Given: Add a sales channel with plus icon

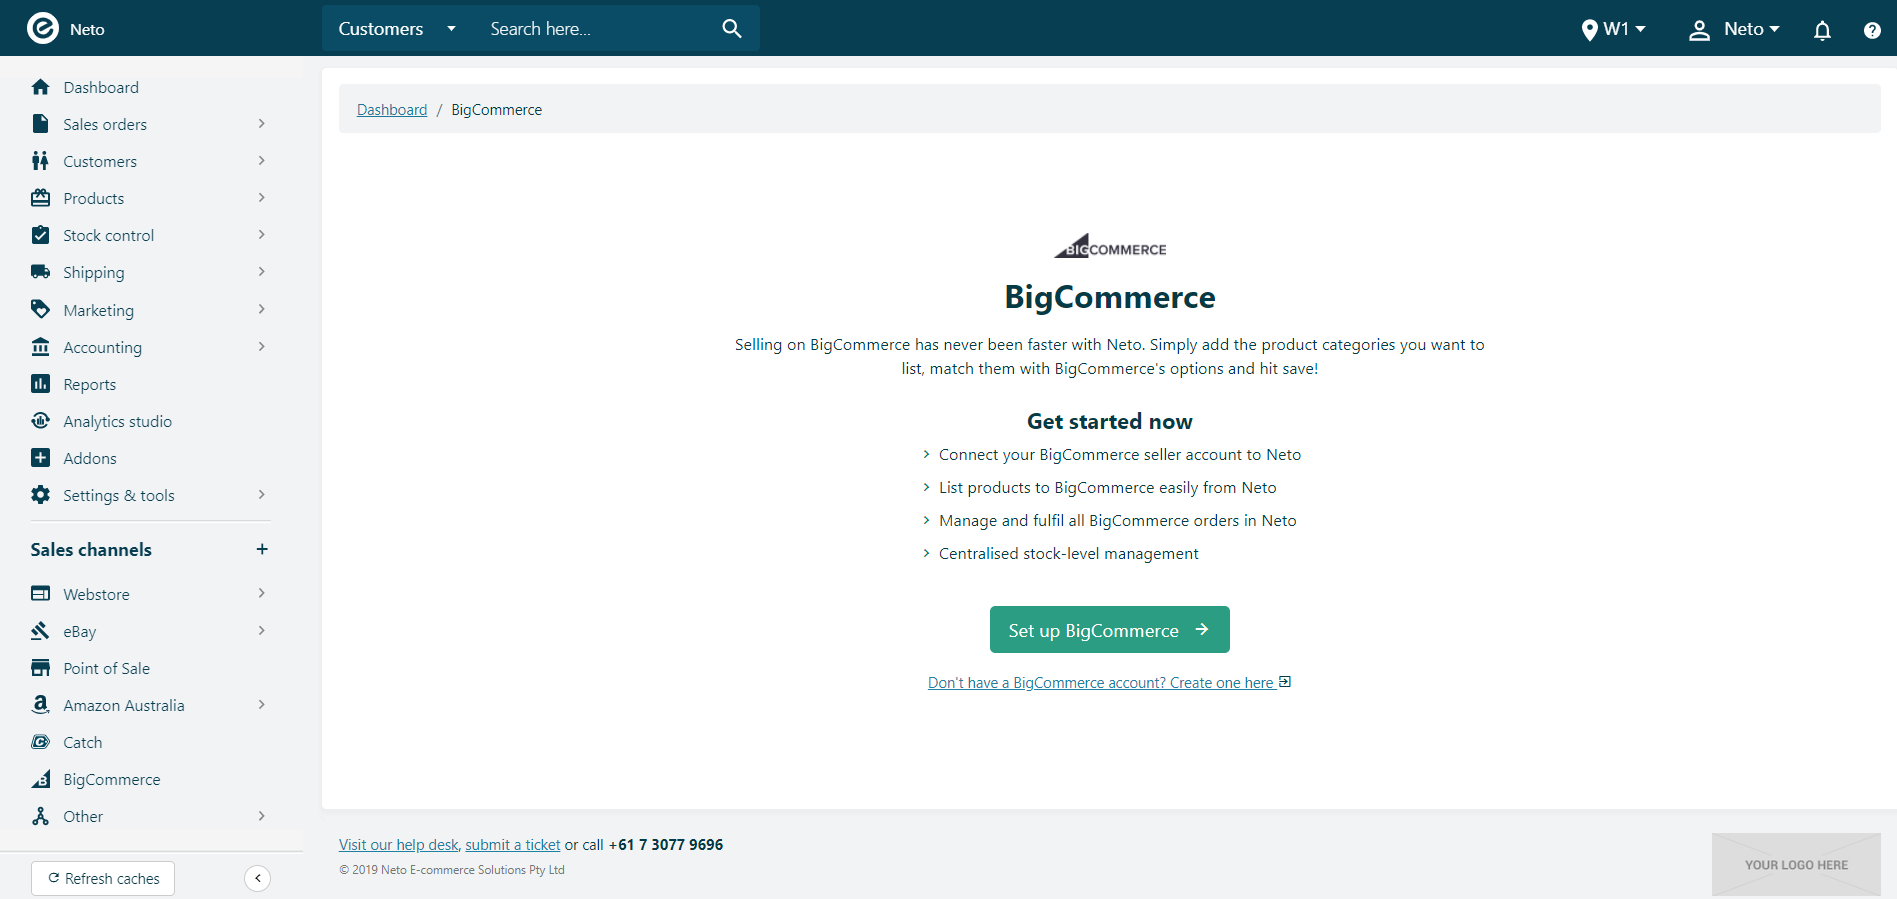Looking at the screenshot, I should 262,549.
